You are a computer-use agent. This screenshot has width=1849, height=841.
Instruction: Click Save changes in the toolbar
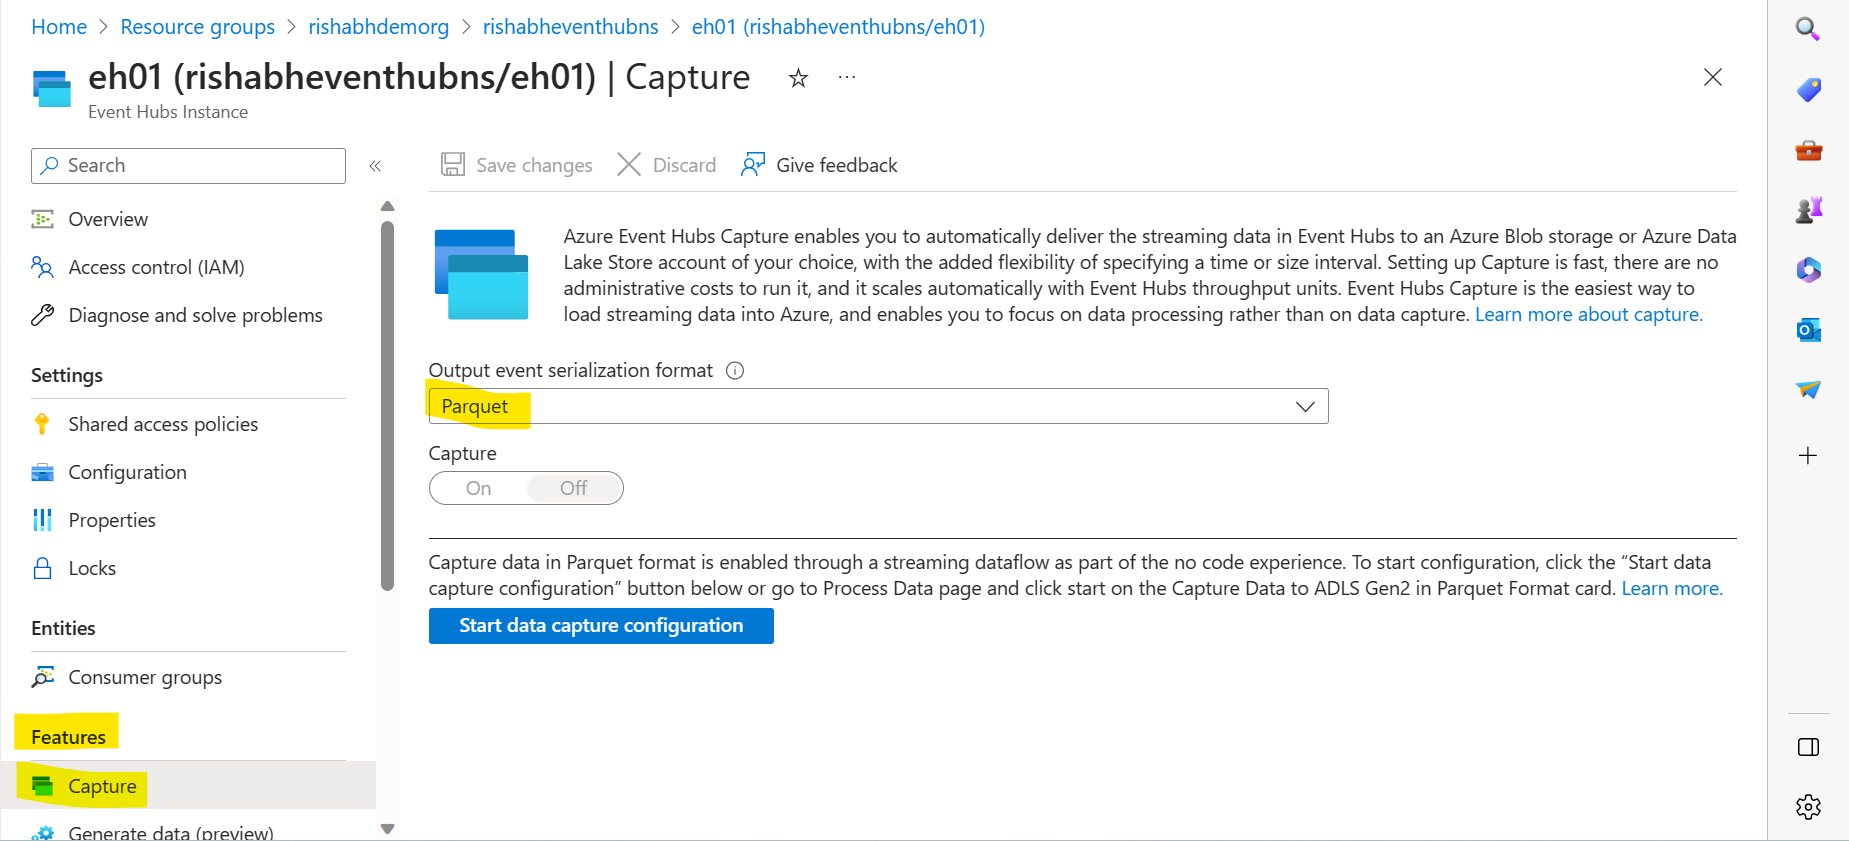click(x=517, y=165)
